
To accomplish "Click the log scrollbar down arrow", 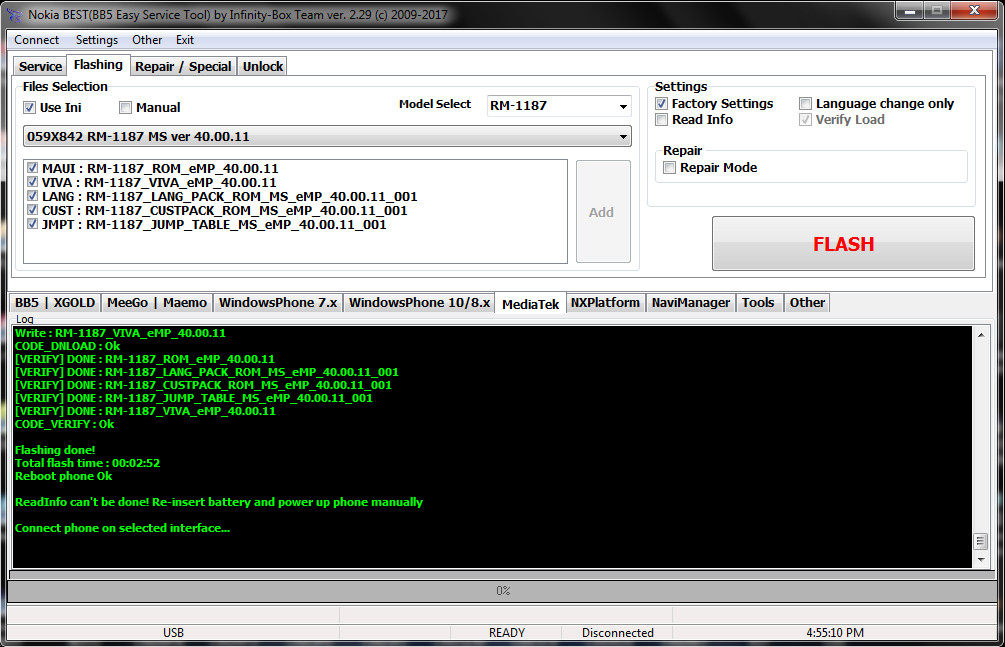I will click(x=981, y=560).
